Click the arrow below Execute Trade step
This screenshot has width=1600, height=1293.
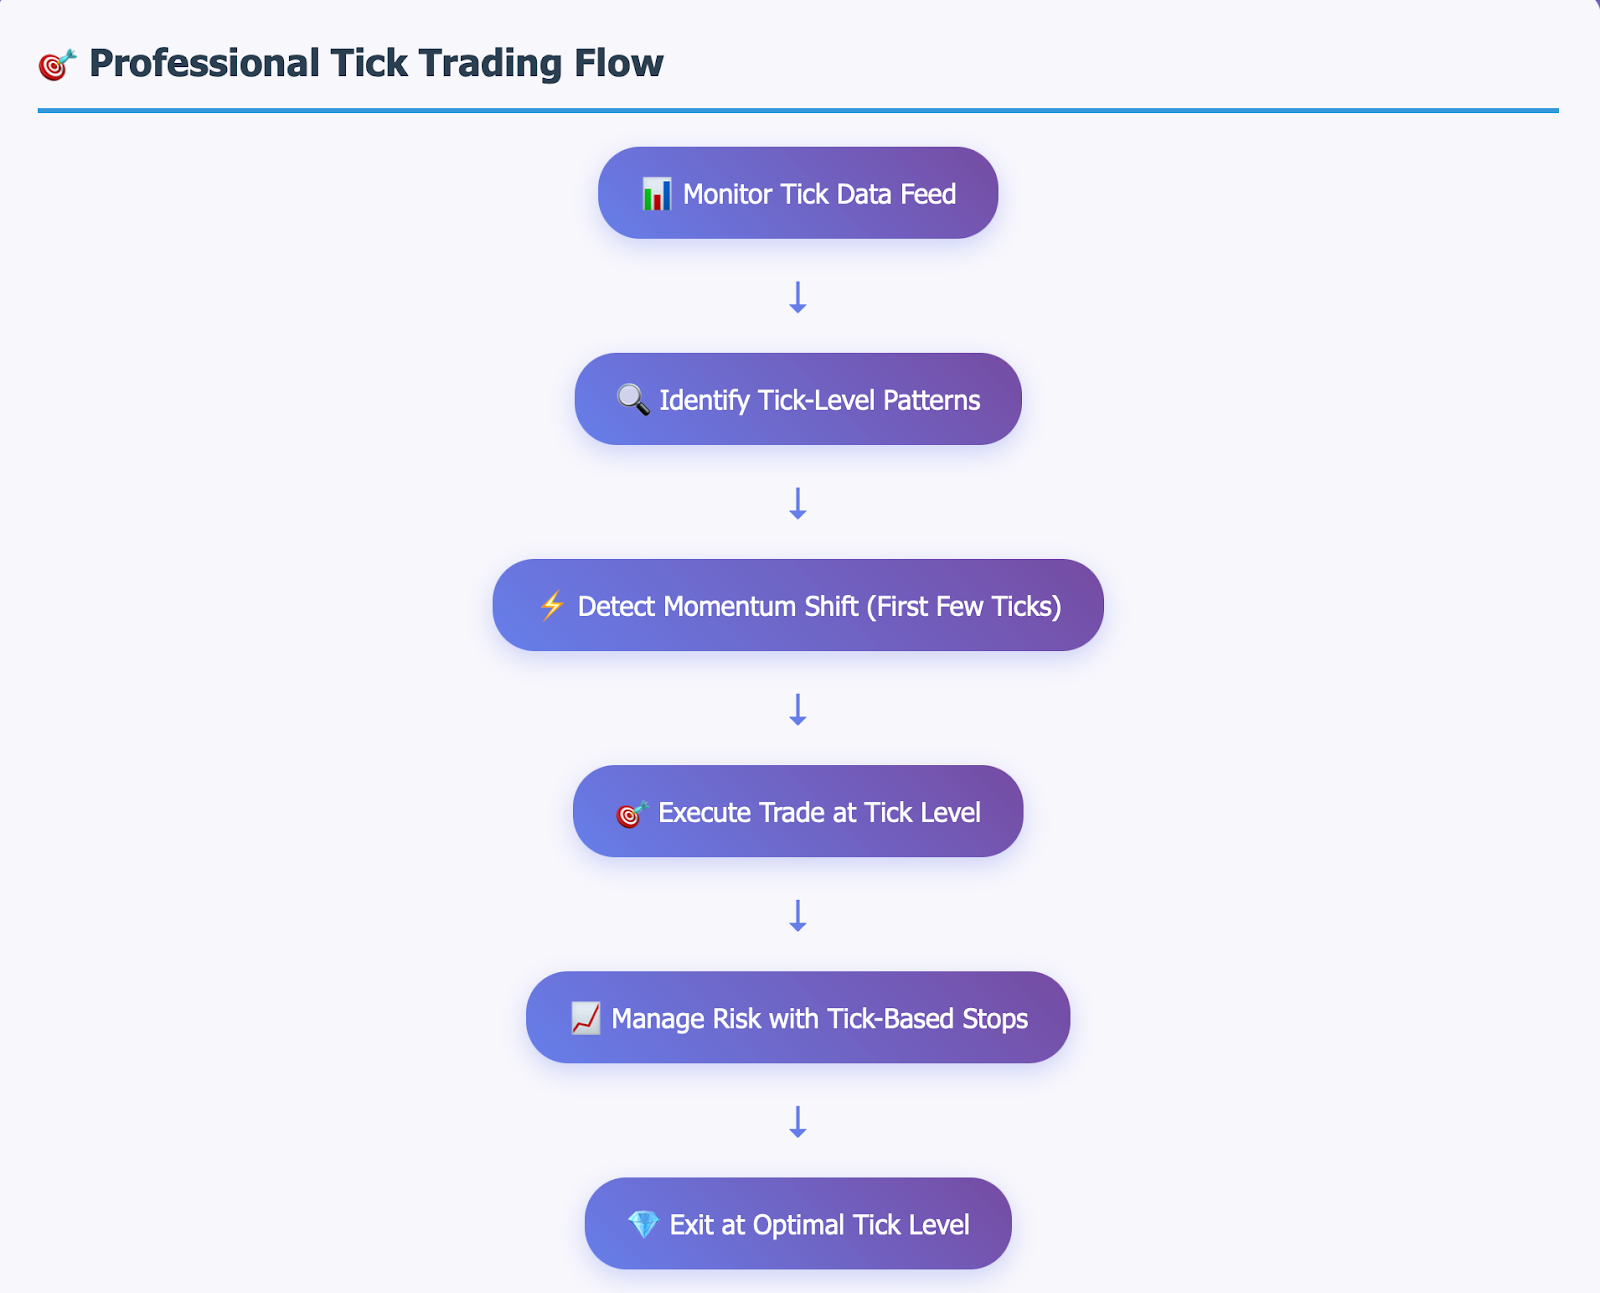click(798, 915)
